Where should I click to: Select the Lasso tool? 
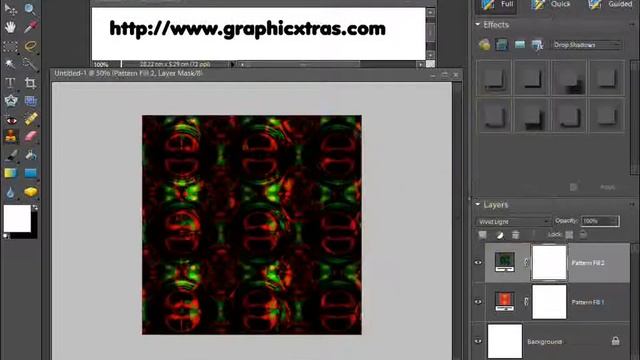click(30, 46)
